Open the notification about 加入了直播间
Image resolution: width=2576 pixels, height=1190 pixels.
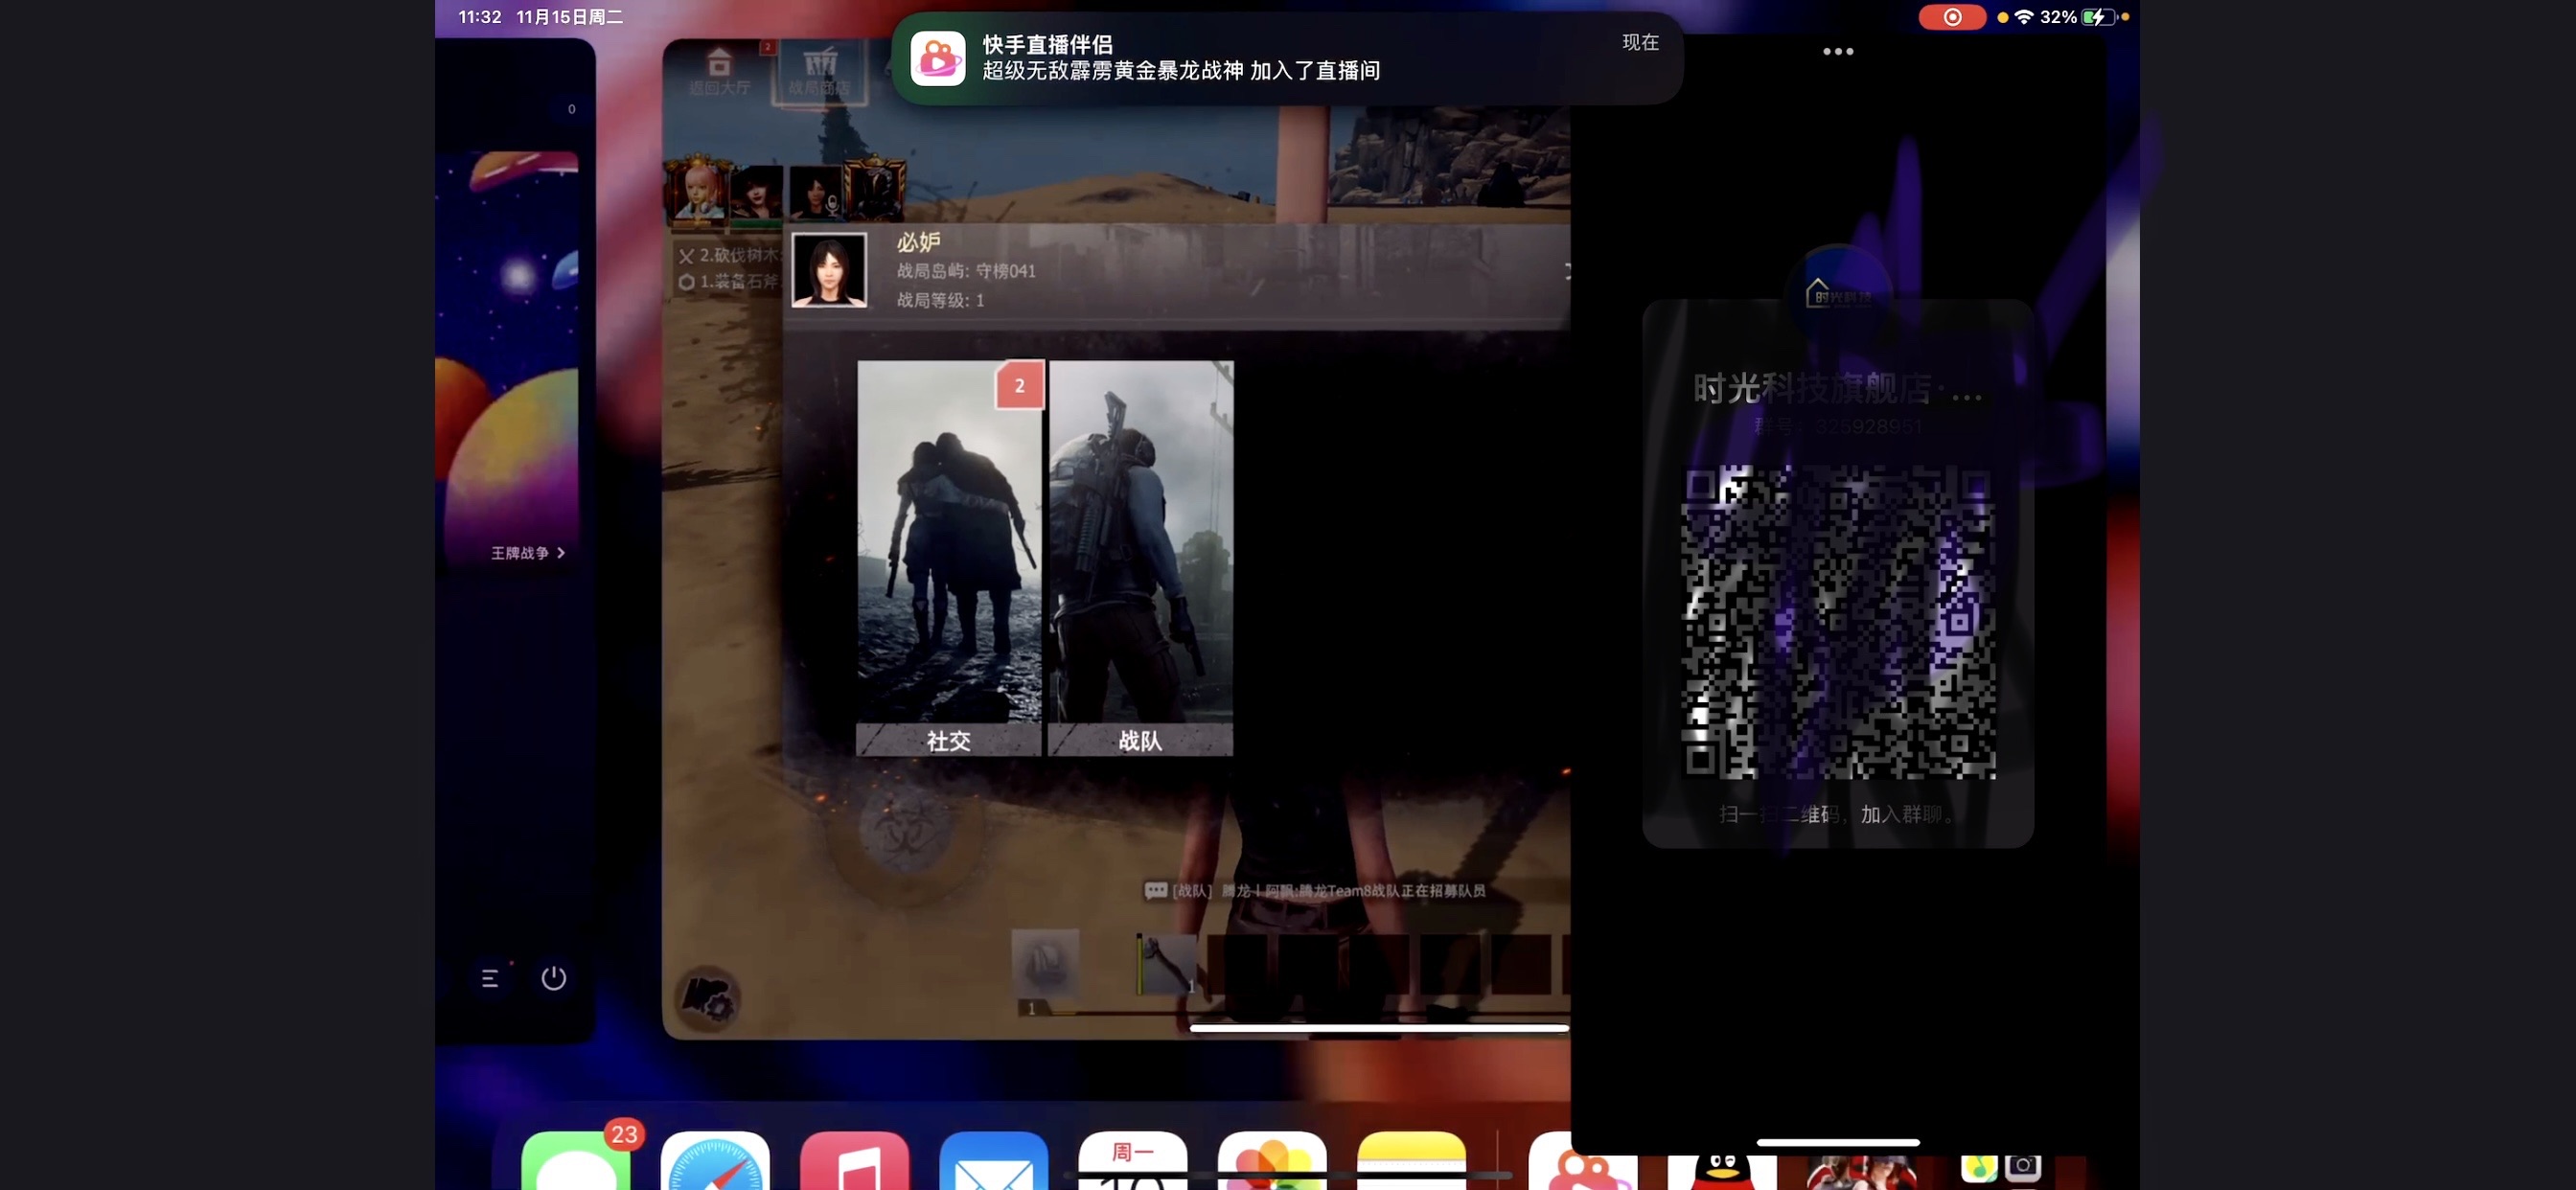click(1286, 58)
